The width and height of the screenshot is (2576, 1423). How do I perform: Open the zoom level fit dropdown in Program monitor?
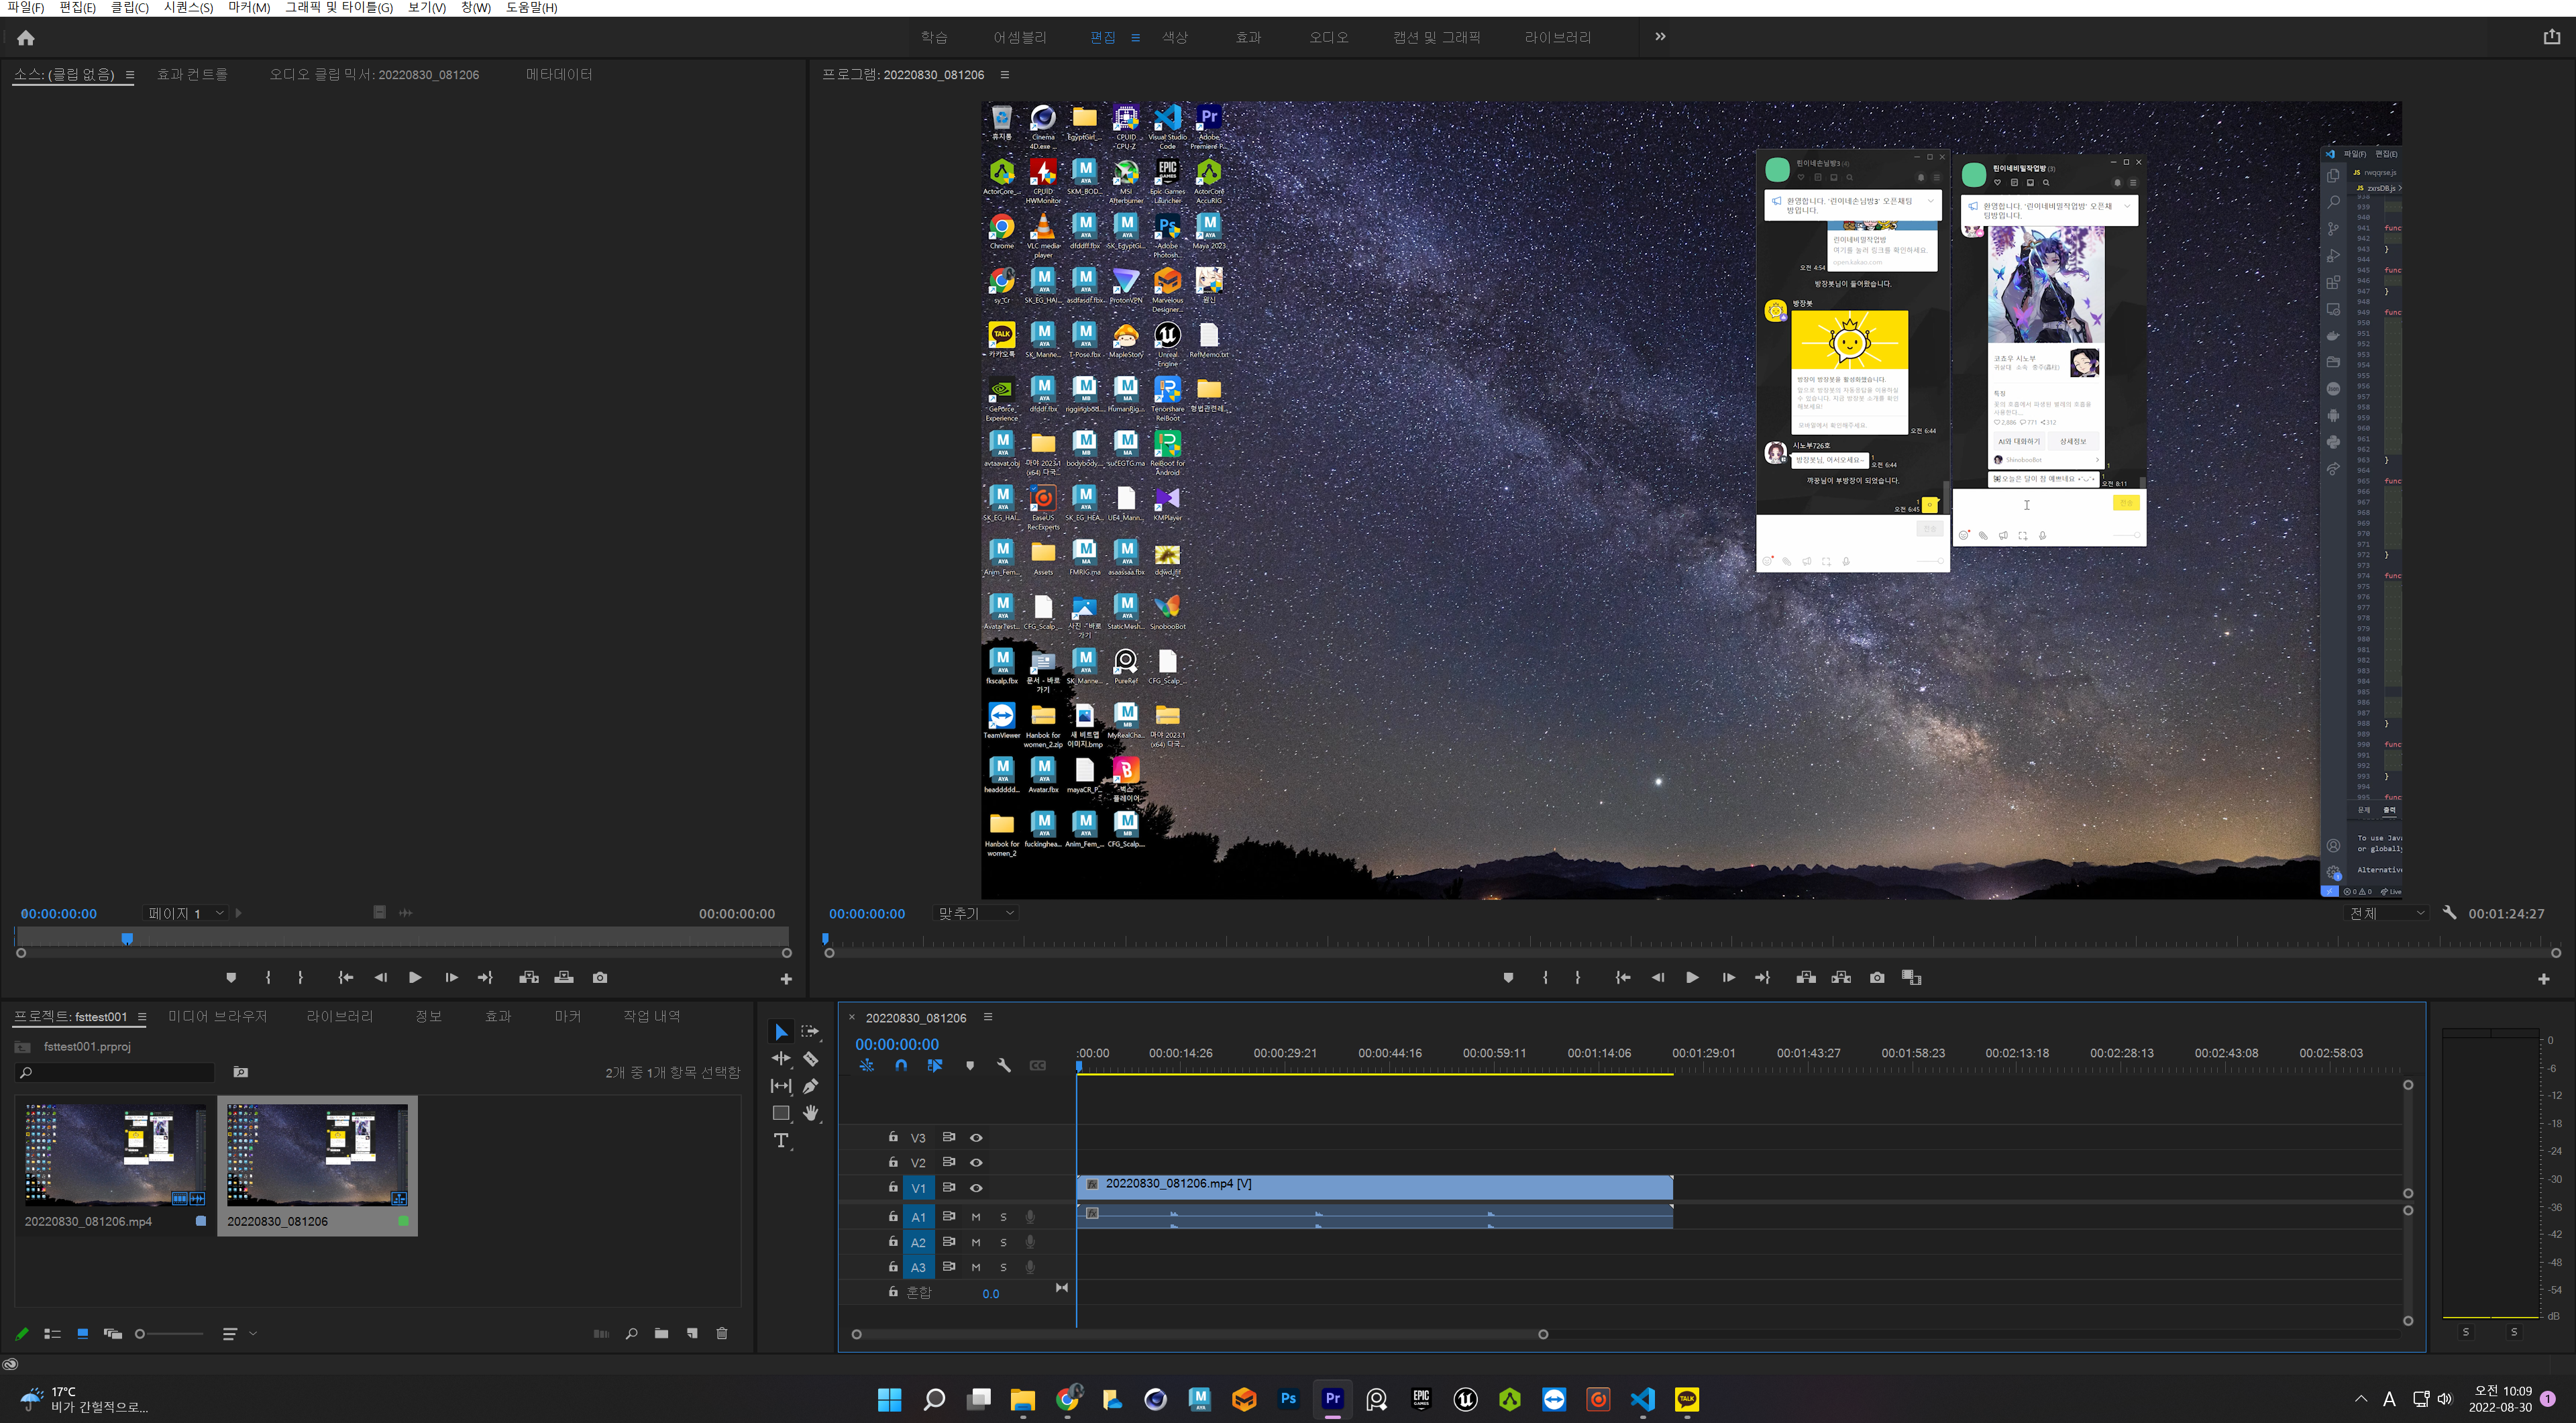(976, 914)
